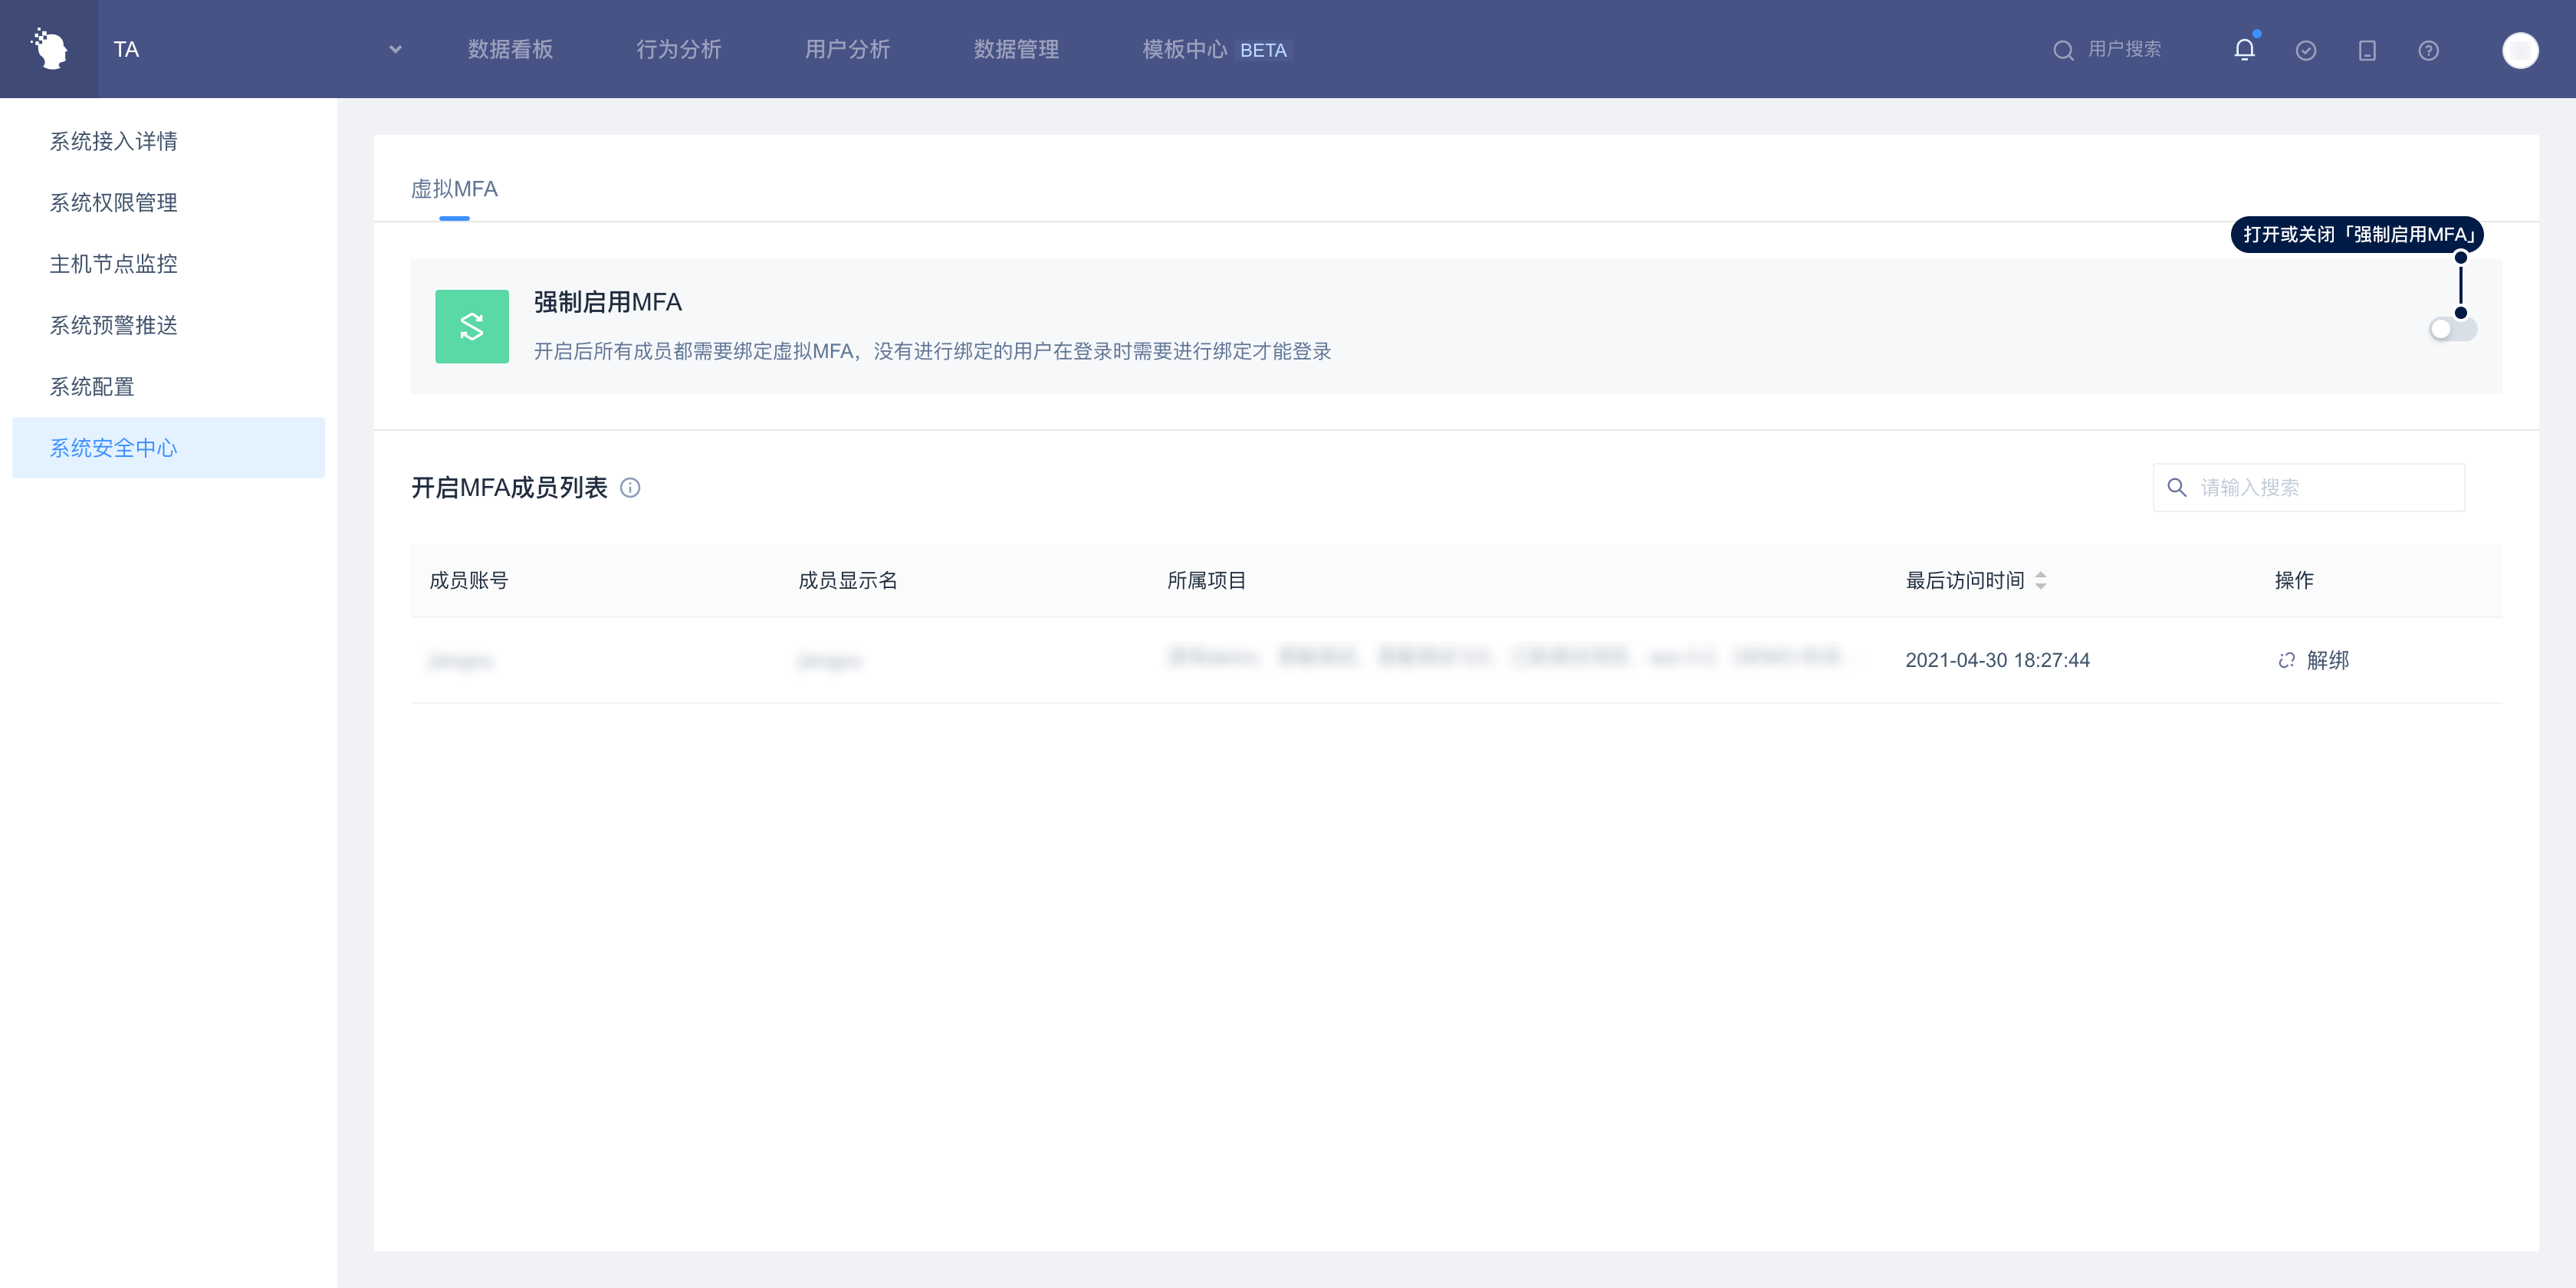Open 系统权限管理 in sidebar
The width and height of the screenshot is (2576, 1288).
pyautogui.click(x=114, y=203)
